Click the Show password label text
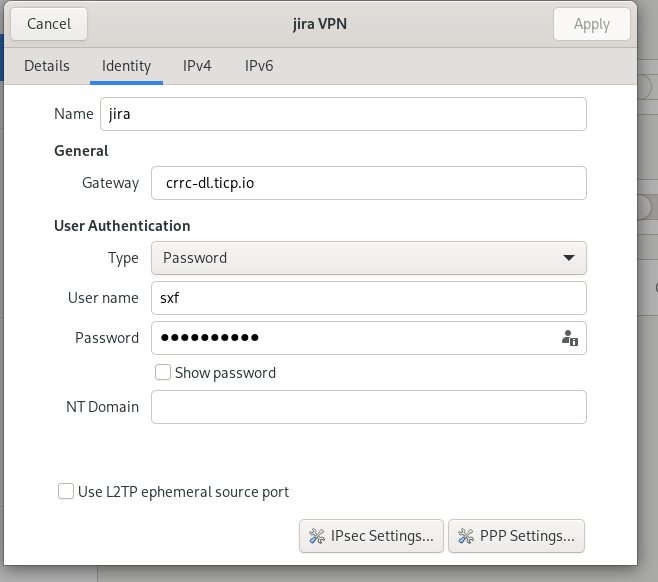This screenshot has width=658, height=582. click(225, 373)
